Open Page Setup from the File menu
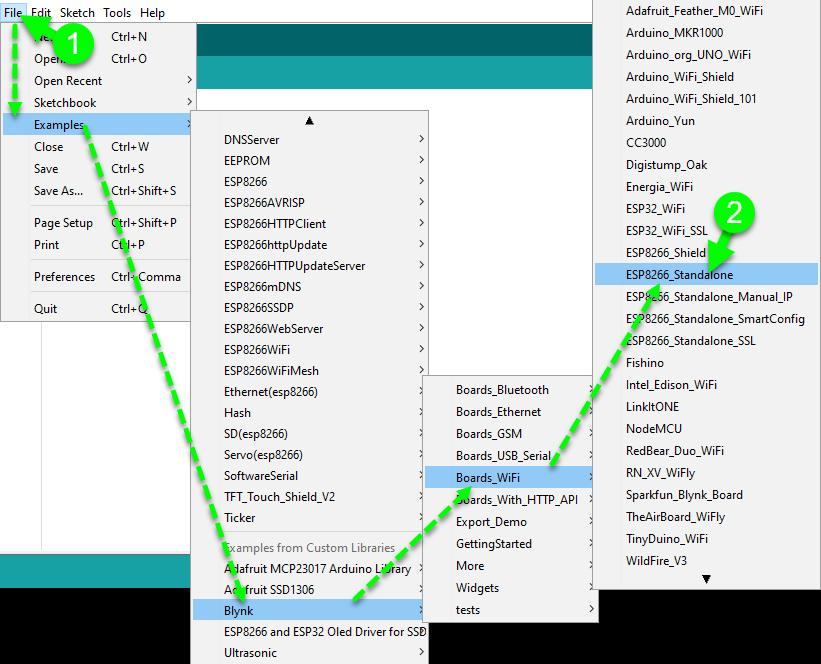This screenshot has width=821, height=664. click(97, 223)
